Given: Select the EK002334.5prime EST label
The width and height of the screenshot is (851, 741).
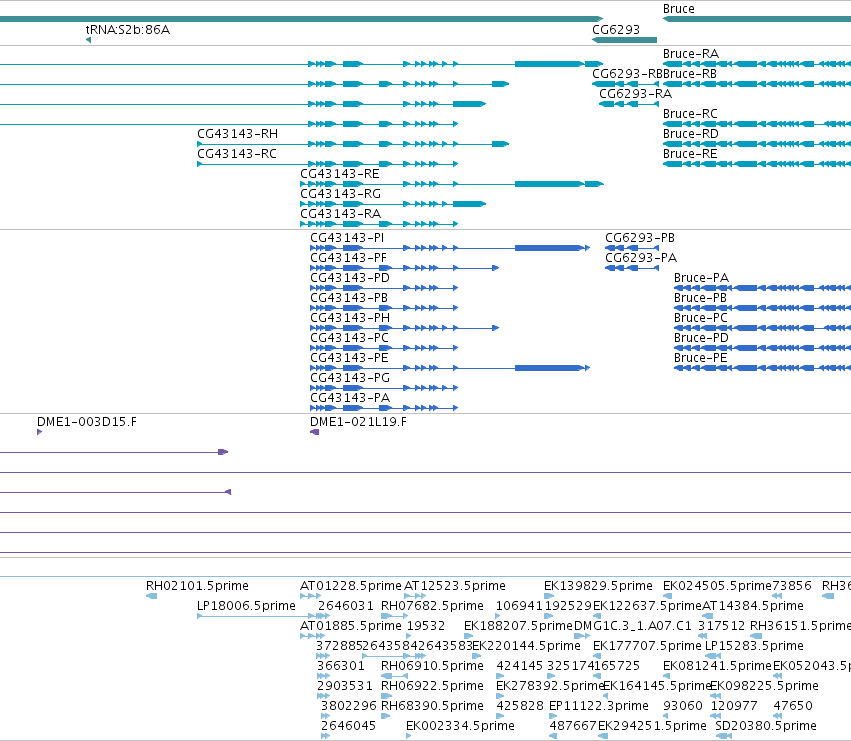Looking at the screenshot, I should [x=460, y=726].
